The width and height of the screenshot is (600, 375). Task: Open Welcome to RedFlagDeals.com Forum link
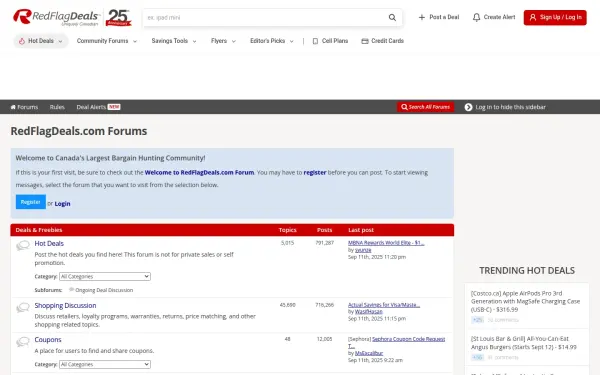pos(199,173)
